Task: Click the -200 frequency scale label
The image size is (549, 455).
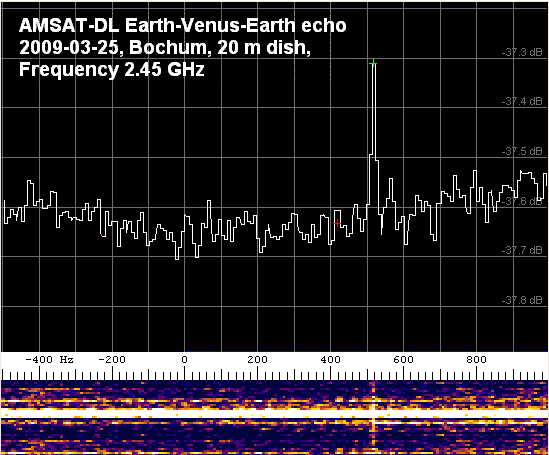Action: tap(112, 359)
